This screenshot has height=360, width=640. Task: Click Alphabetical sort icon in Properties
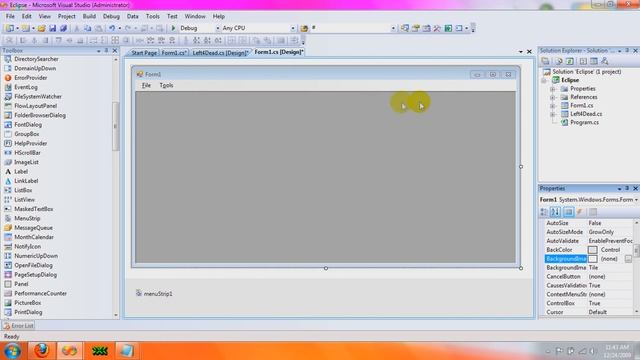point(555,212)
